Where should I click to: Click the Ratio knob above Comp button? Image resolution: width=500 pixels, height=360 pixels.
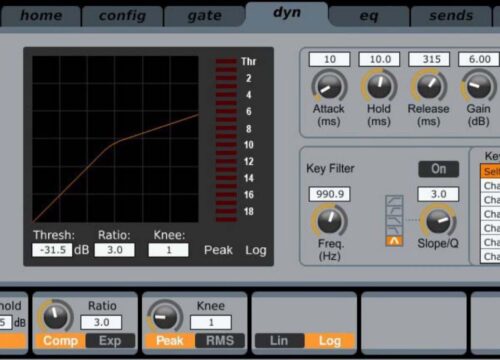[x=55, y=316]
